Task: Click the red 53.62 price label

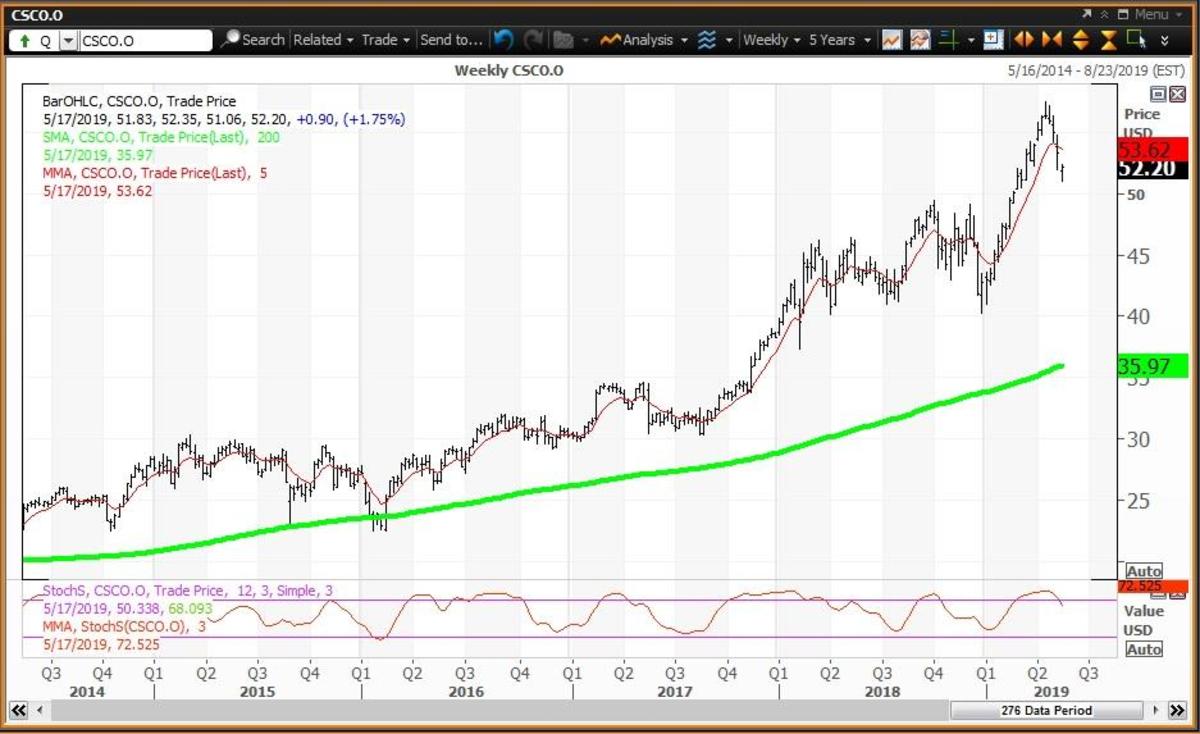Action: pos(1151,150)
